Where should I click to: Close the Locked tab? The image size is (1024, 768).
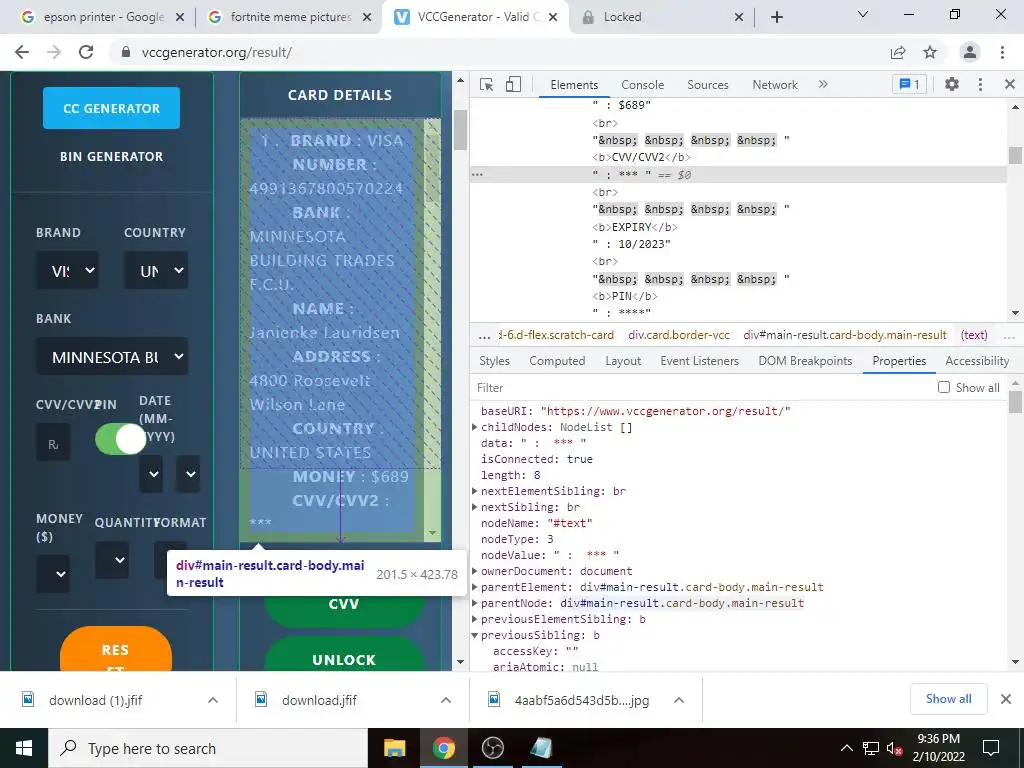[739, 17]
